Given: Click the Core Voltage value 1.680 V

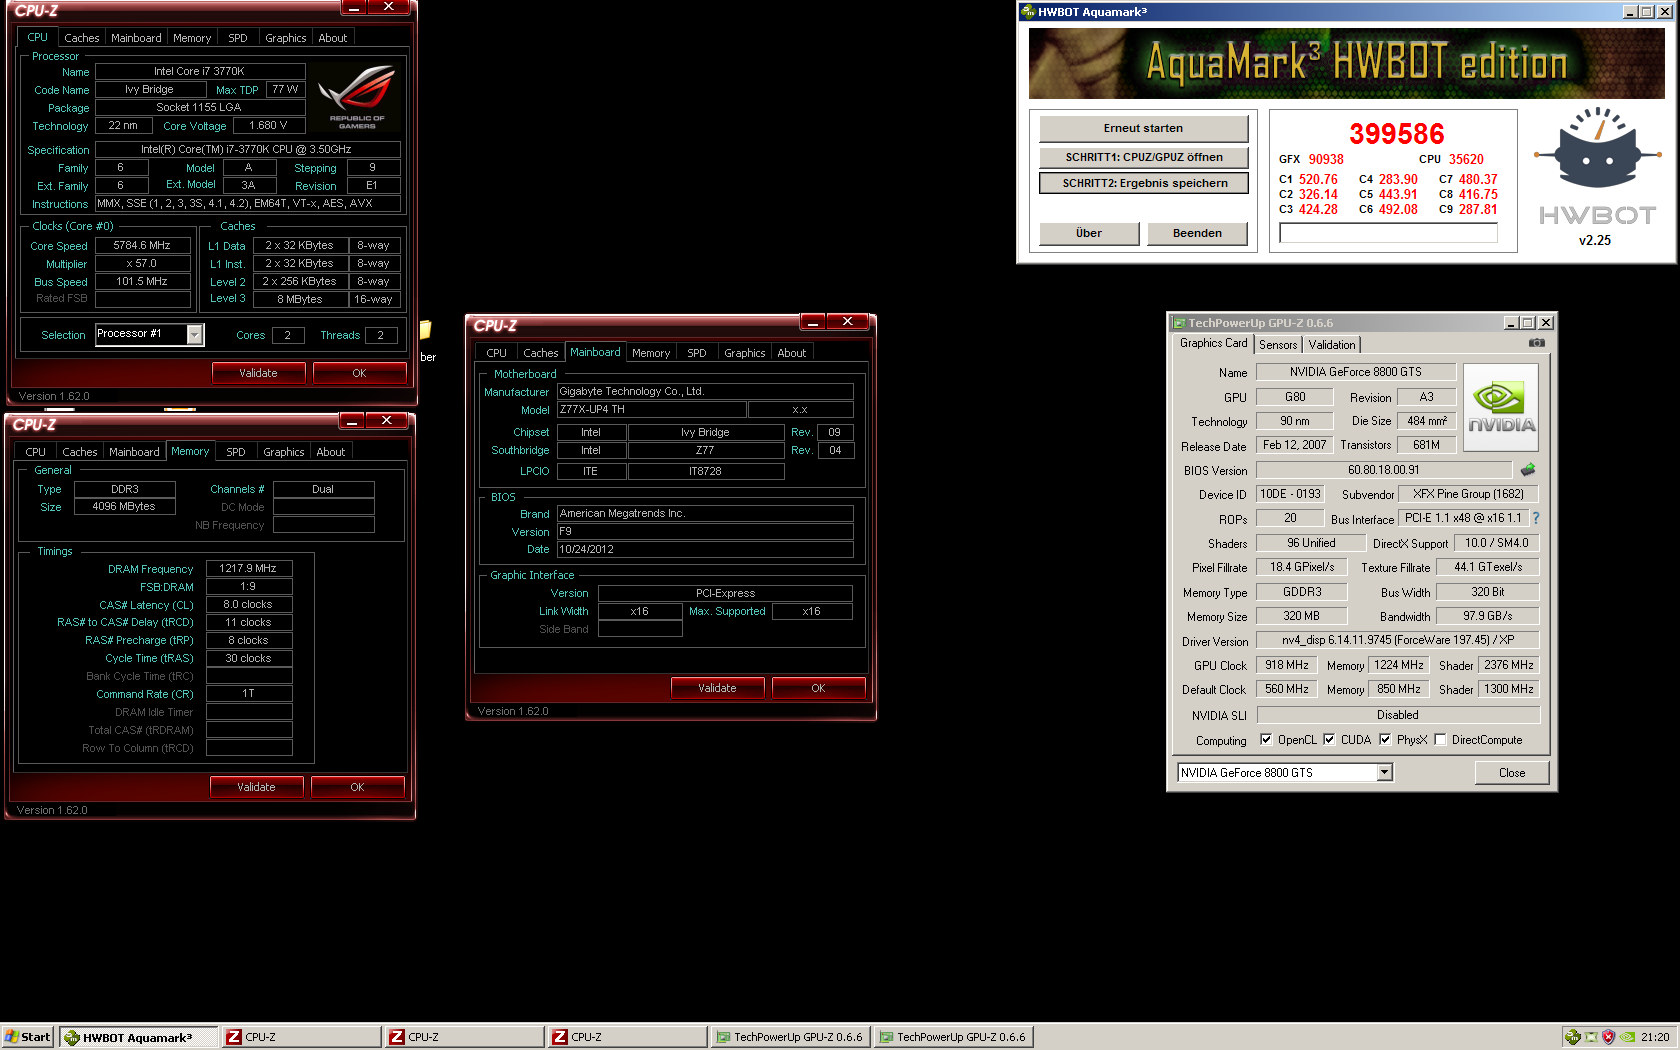Looking at the screenshot, I should [x=268, y=126].
